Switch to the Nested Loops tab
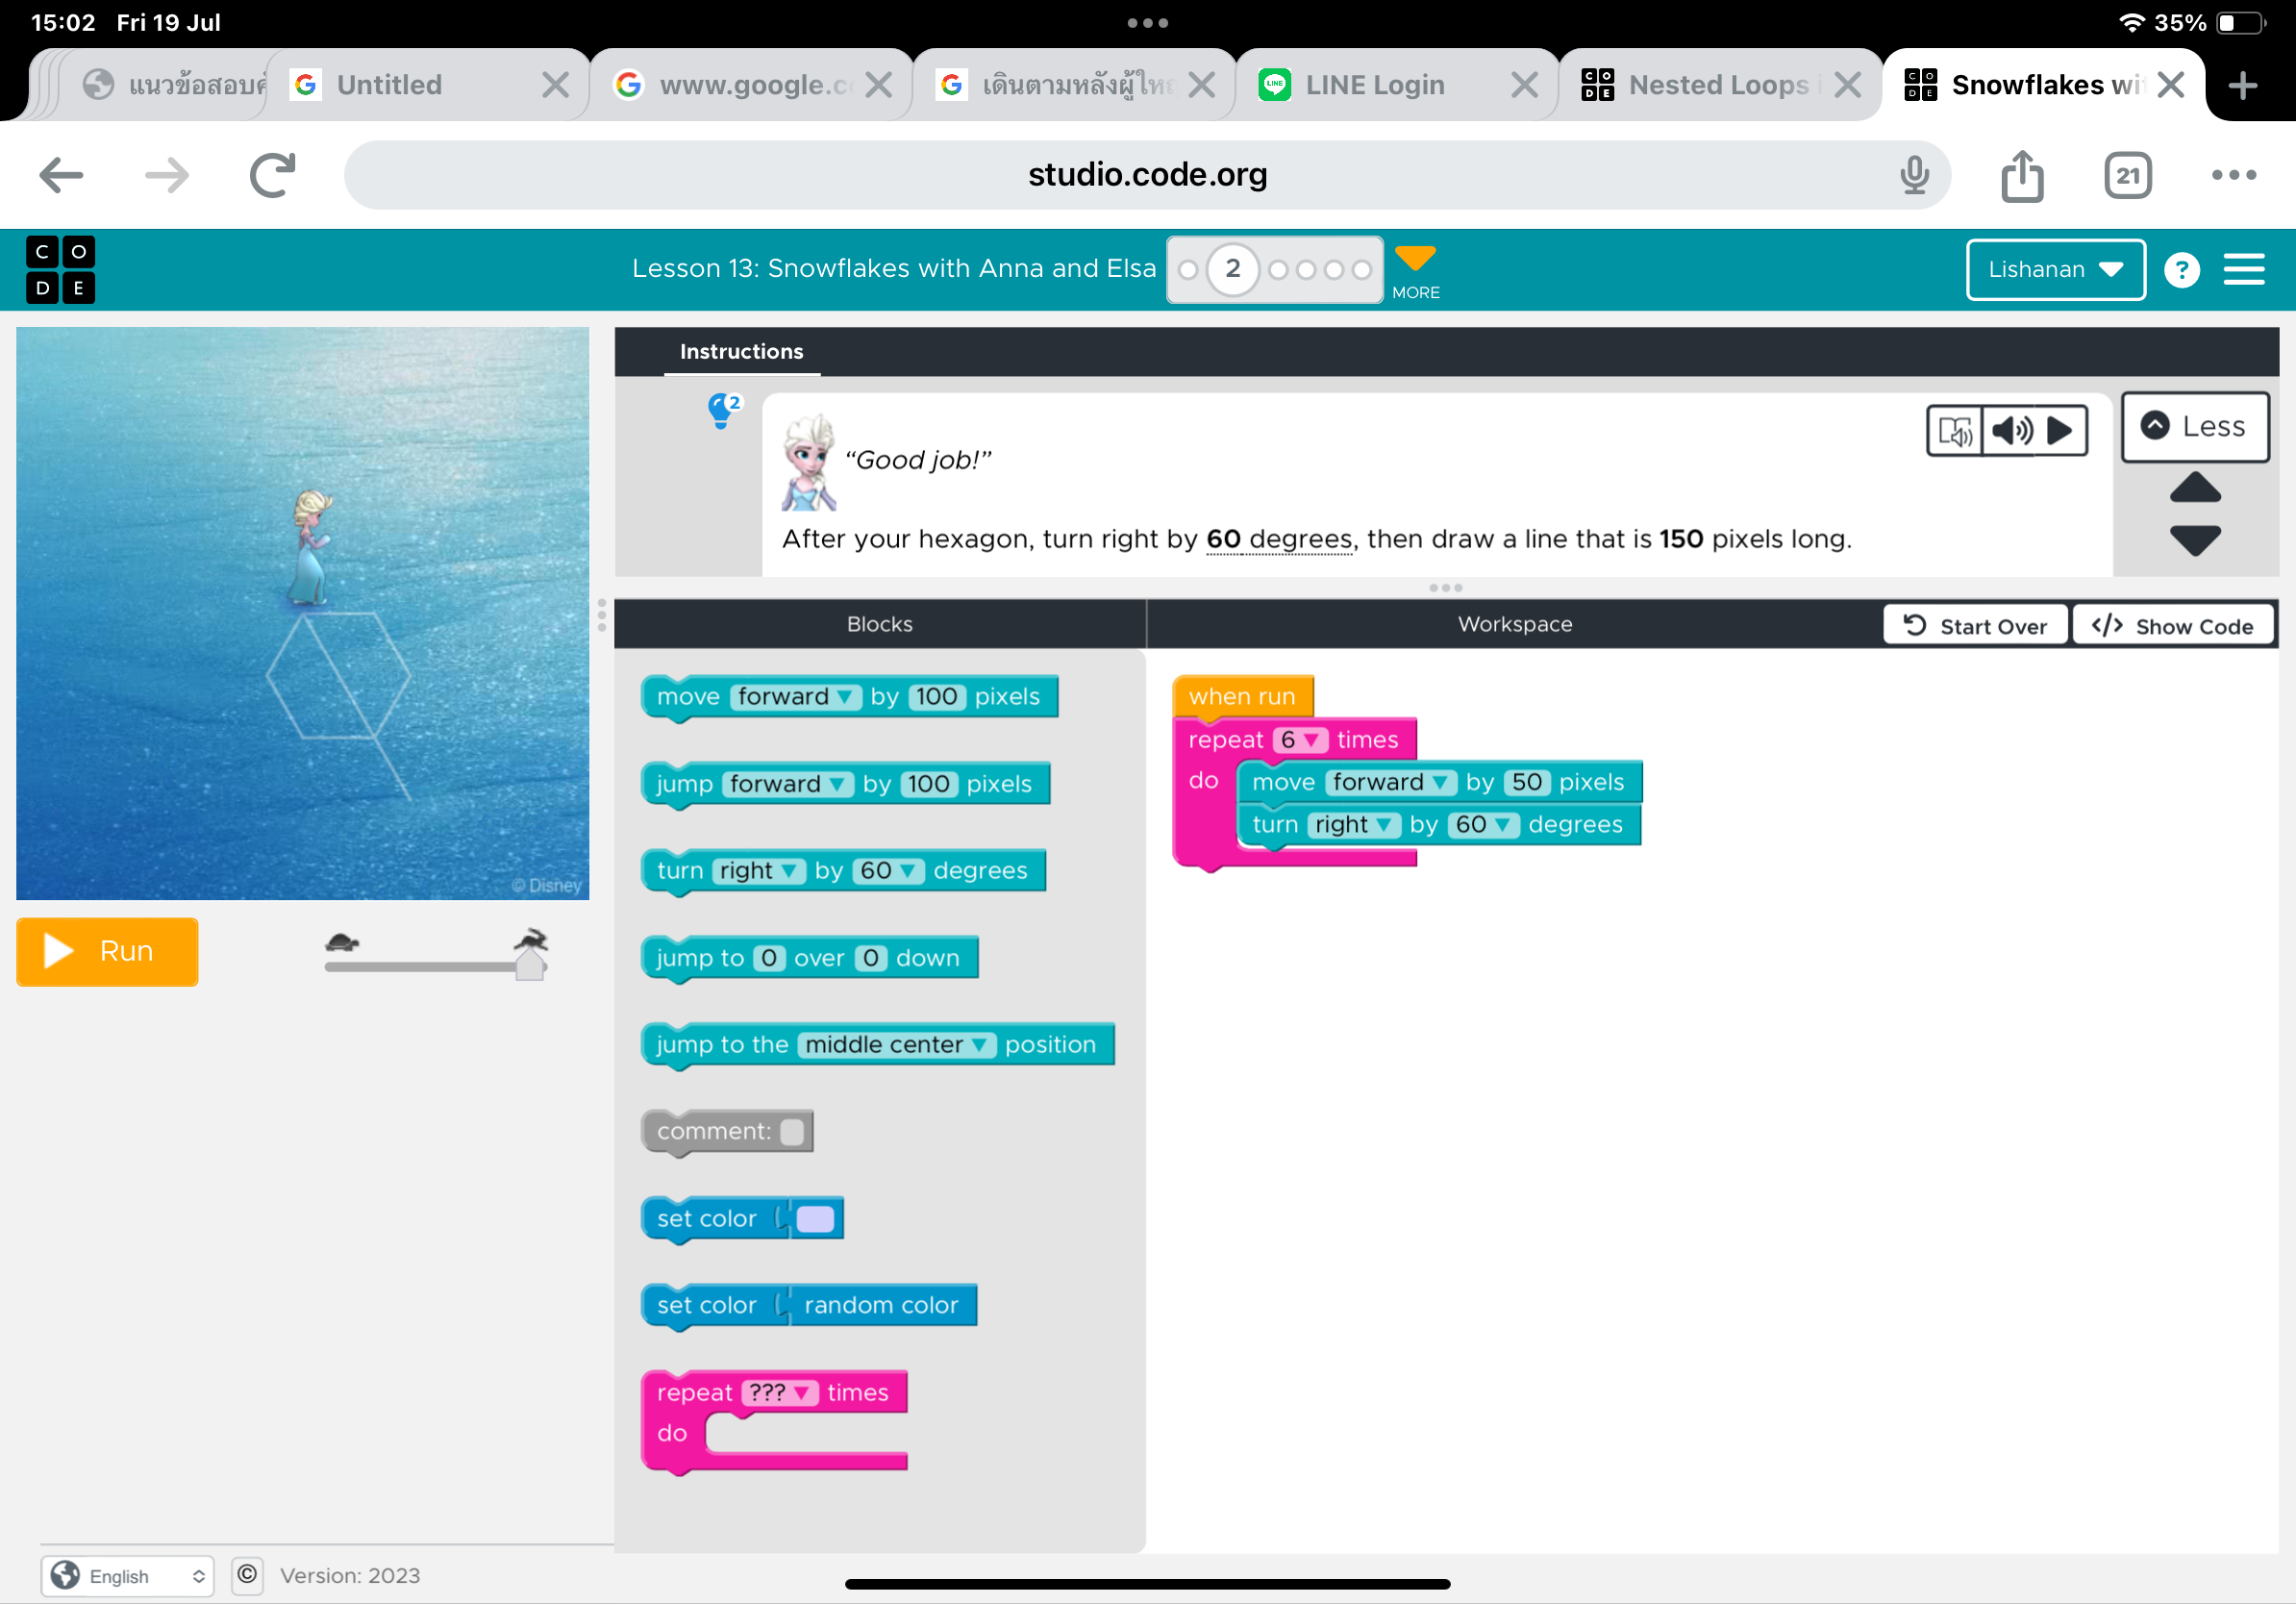 pyautogui.click(x=1717, y=85)
